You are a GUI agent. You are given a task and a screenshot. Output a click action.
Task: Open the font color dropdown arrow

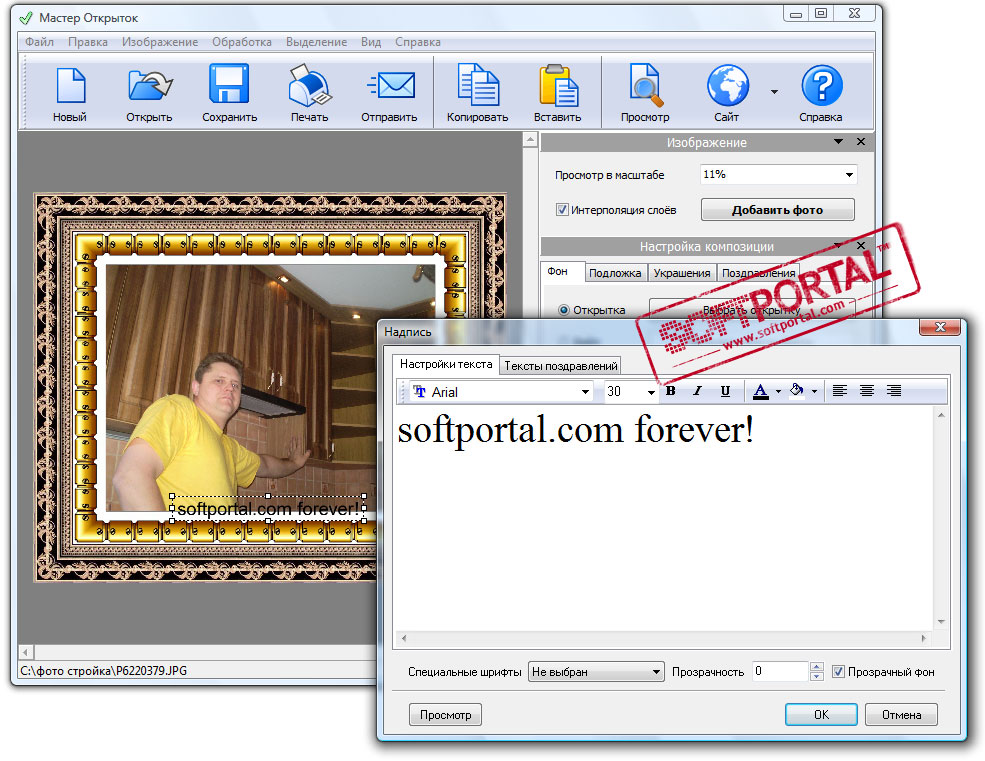pos(778,391)
